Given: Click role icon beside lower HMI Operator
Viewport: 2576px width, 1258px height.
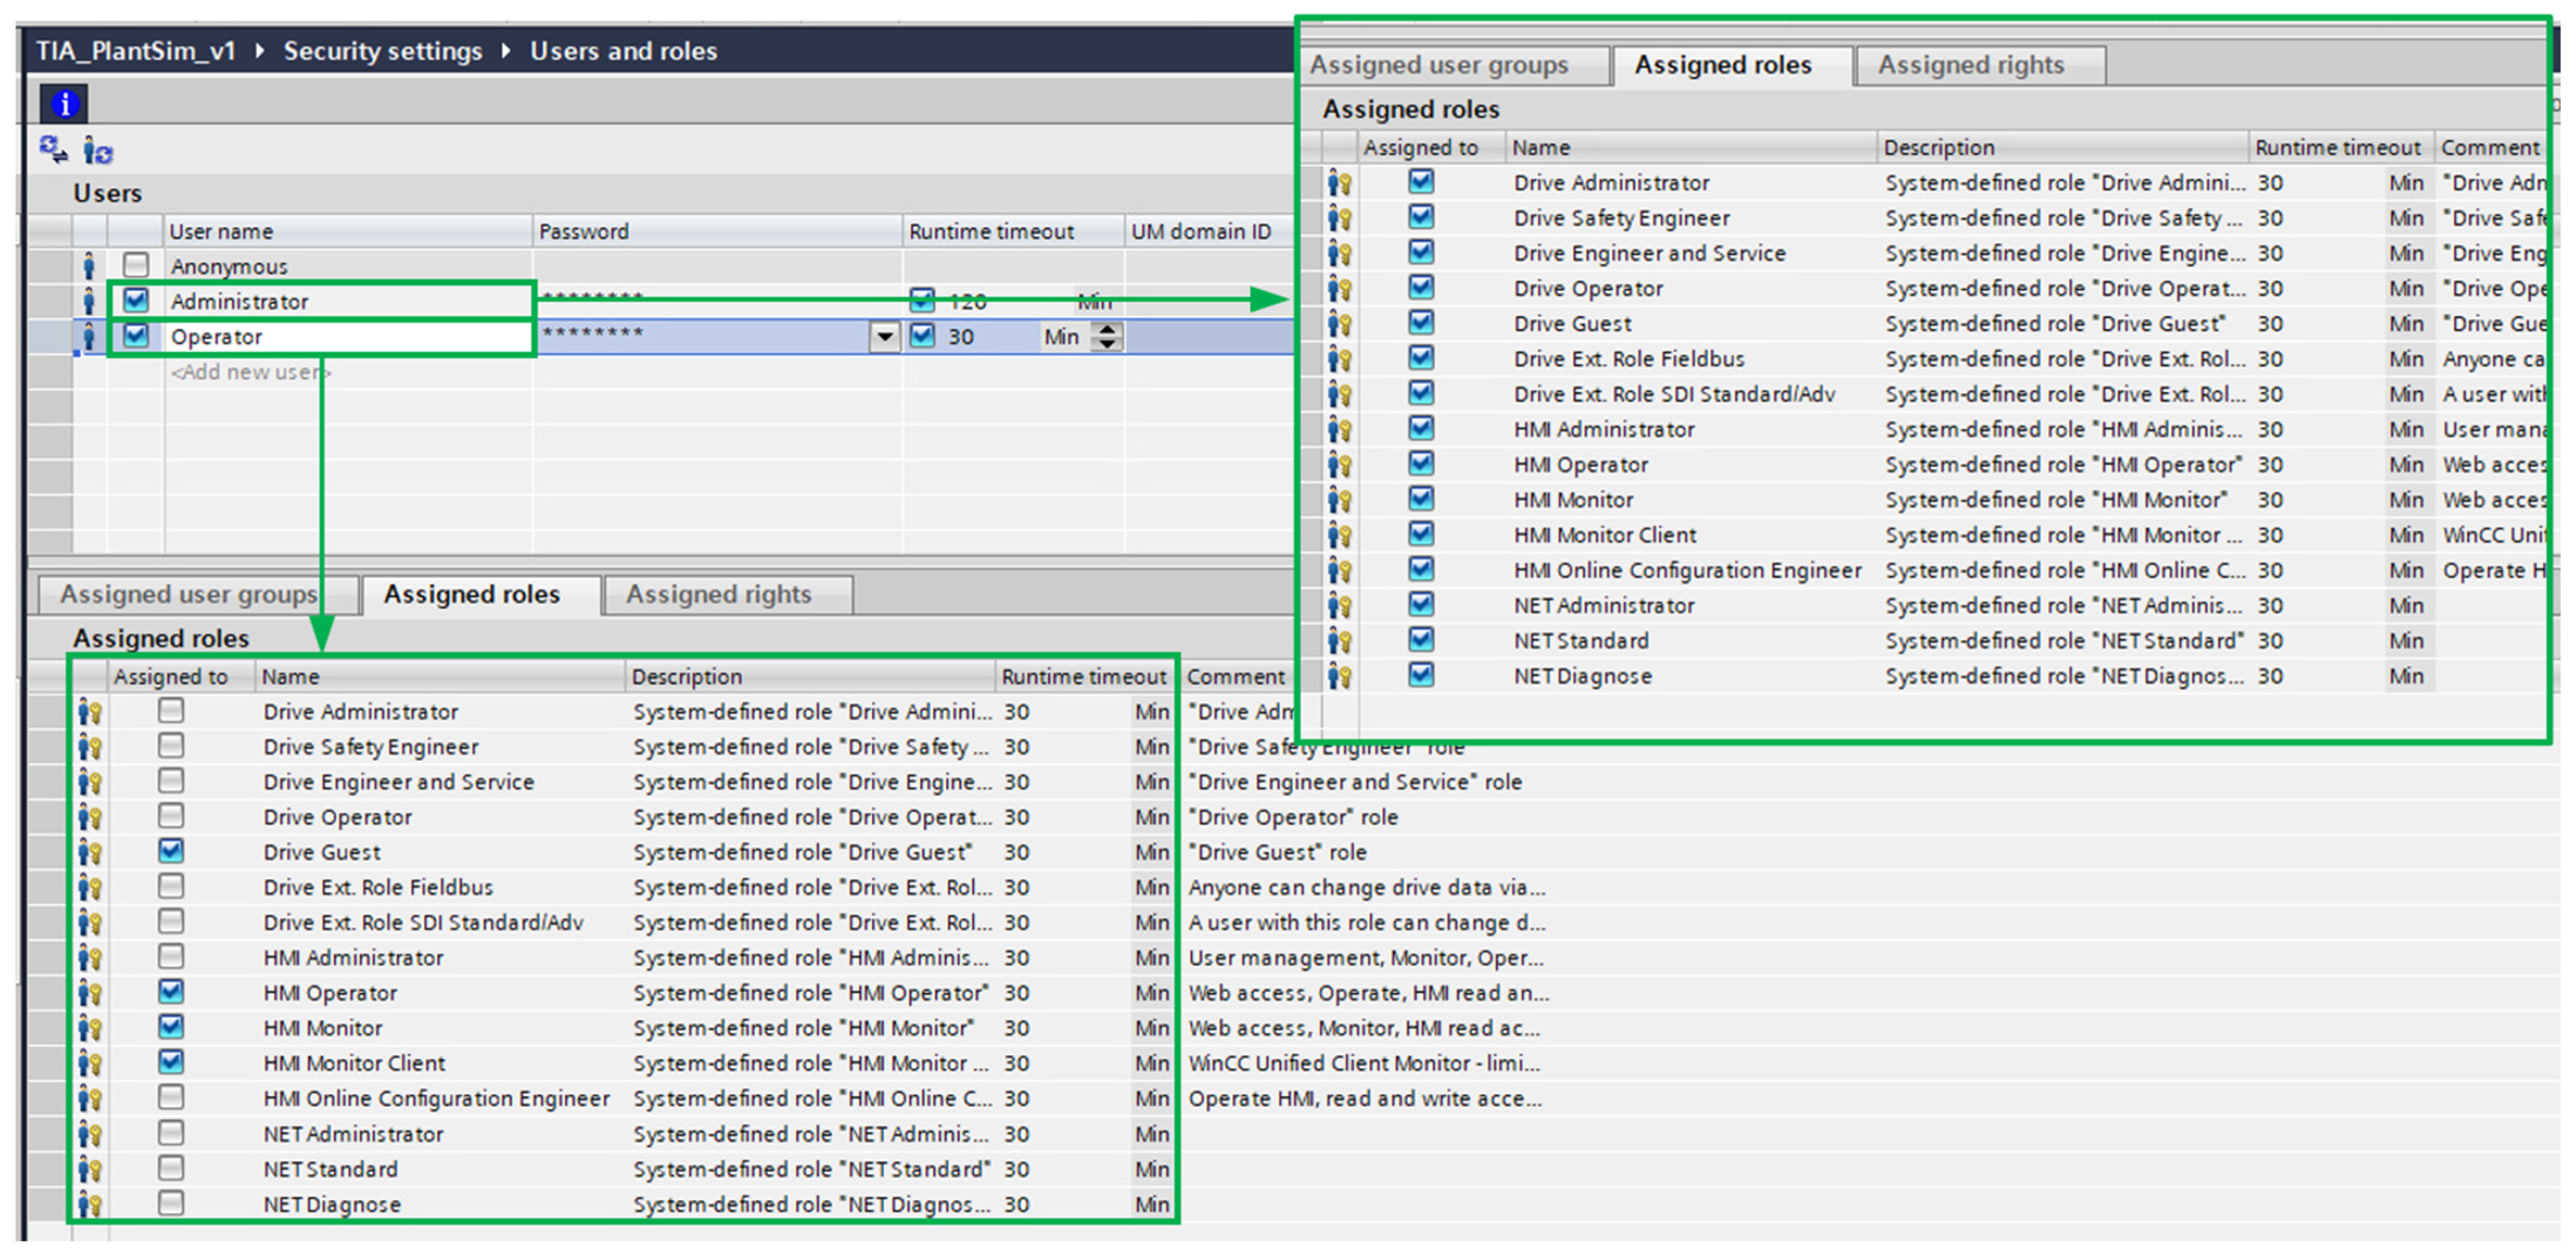Looking at the screenshot, I should coord(90,993).
